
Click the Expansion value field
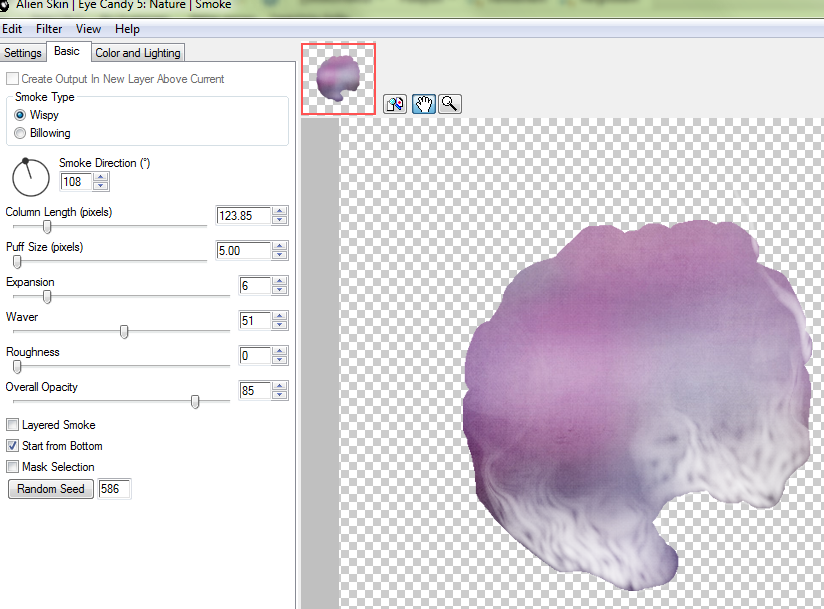[255, 285]
